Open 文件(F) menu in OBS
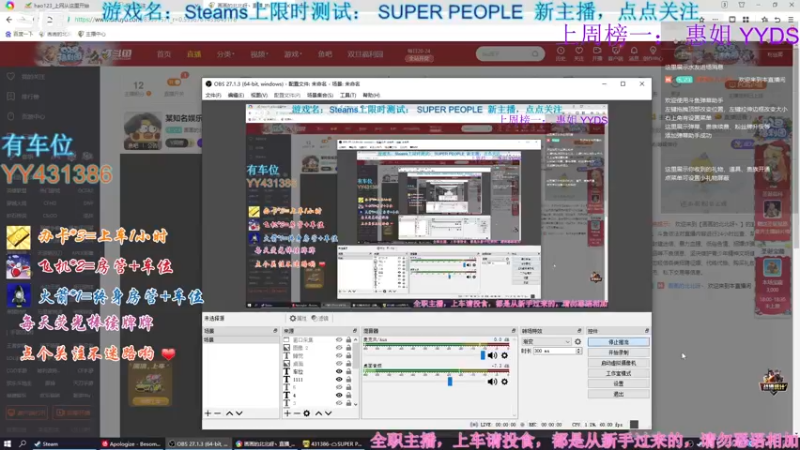Image resolution: width=800 pixels, height=450 pixels. tap(213, 95)
